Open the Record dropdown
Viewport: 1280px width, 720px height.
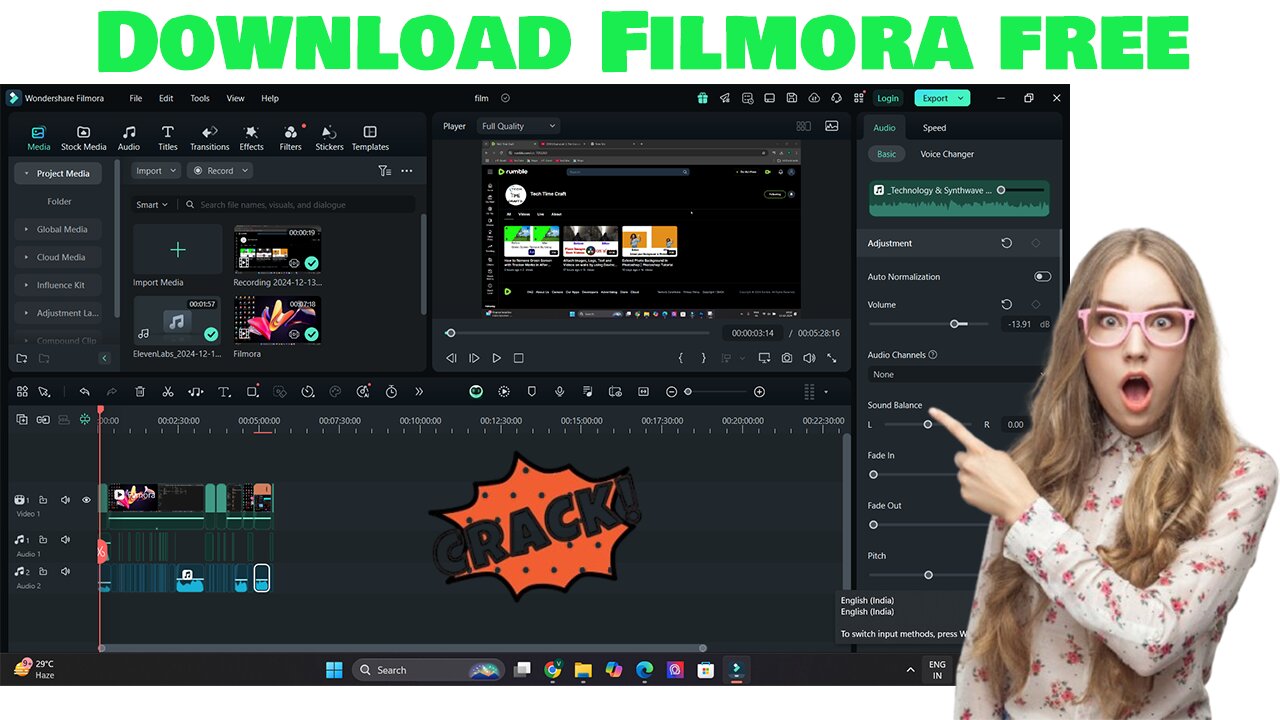219,171
